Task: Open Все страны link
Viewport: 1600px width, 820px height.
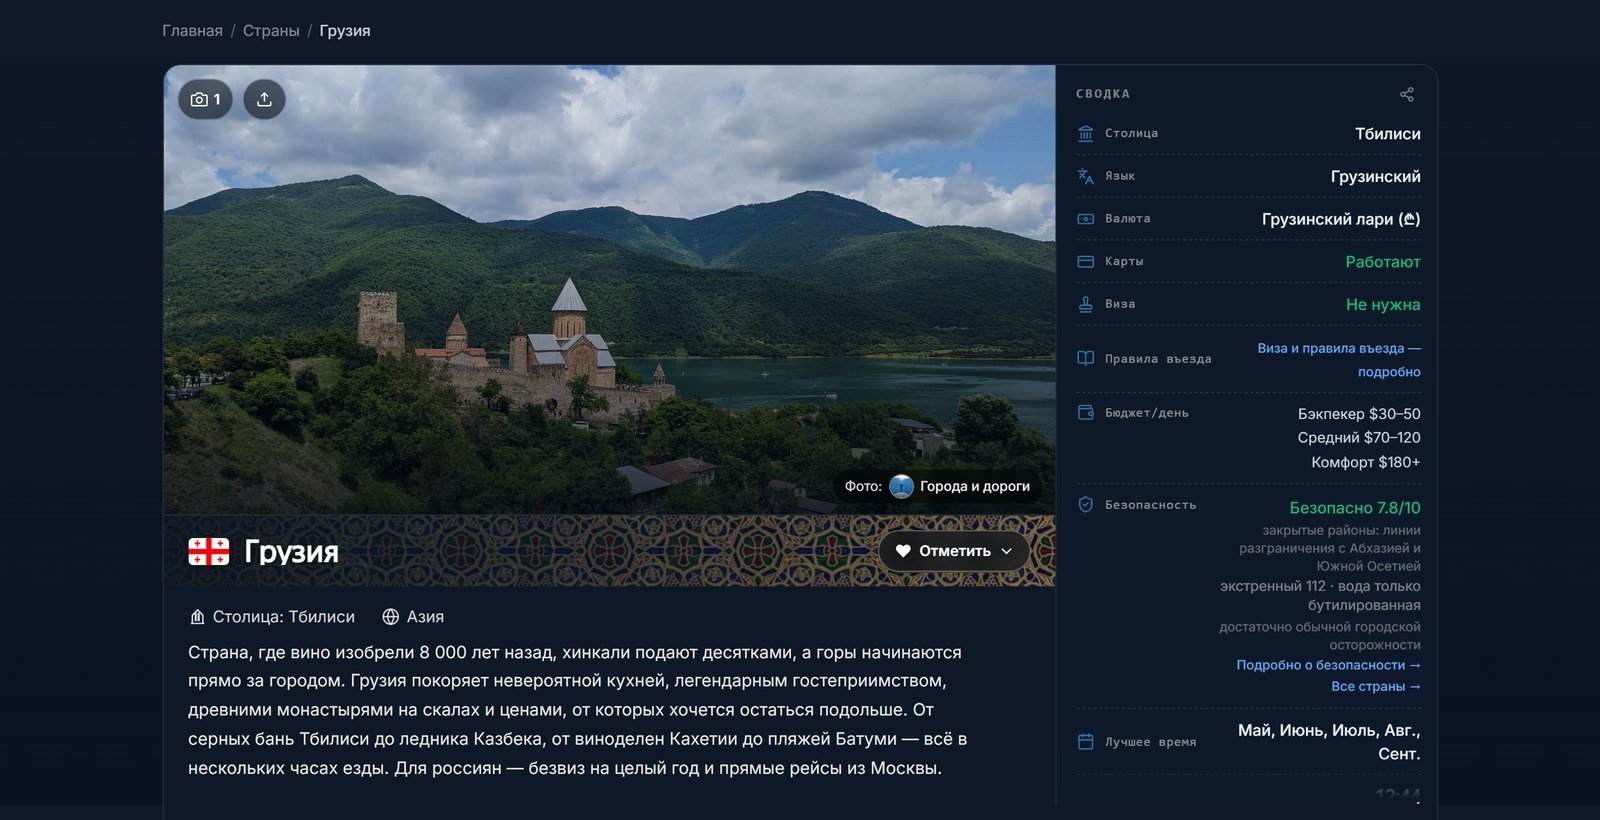Action: pyautogui.click(x=1376, y=686)
